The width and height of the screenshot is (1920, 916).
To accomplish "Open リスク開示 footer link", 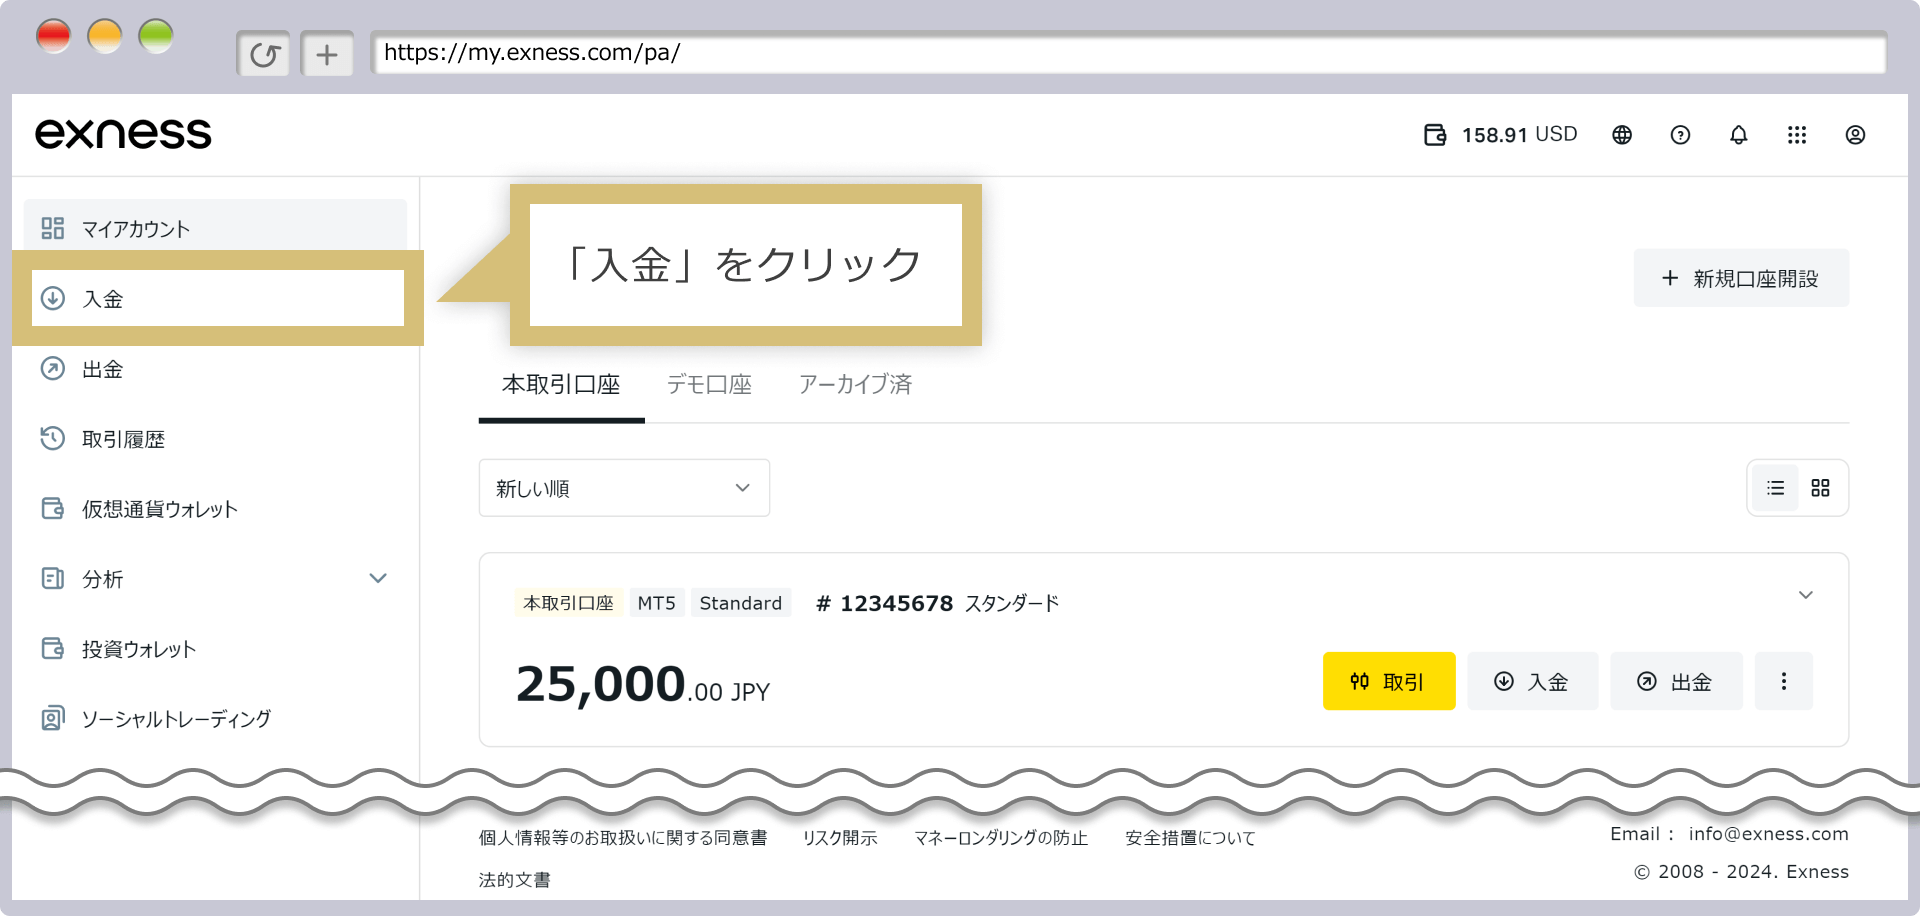I will point(840,838).
